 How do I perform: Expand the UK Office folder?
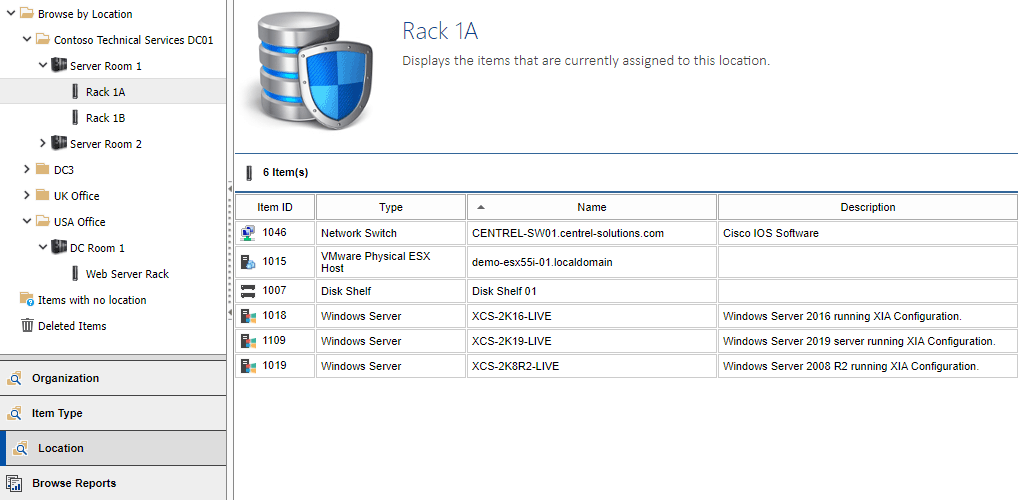(27, 196)
